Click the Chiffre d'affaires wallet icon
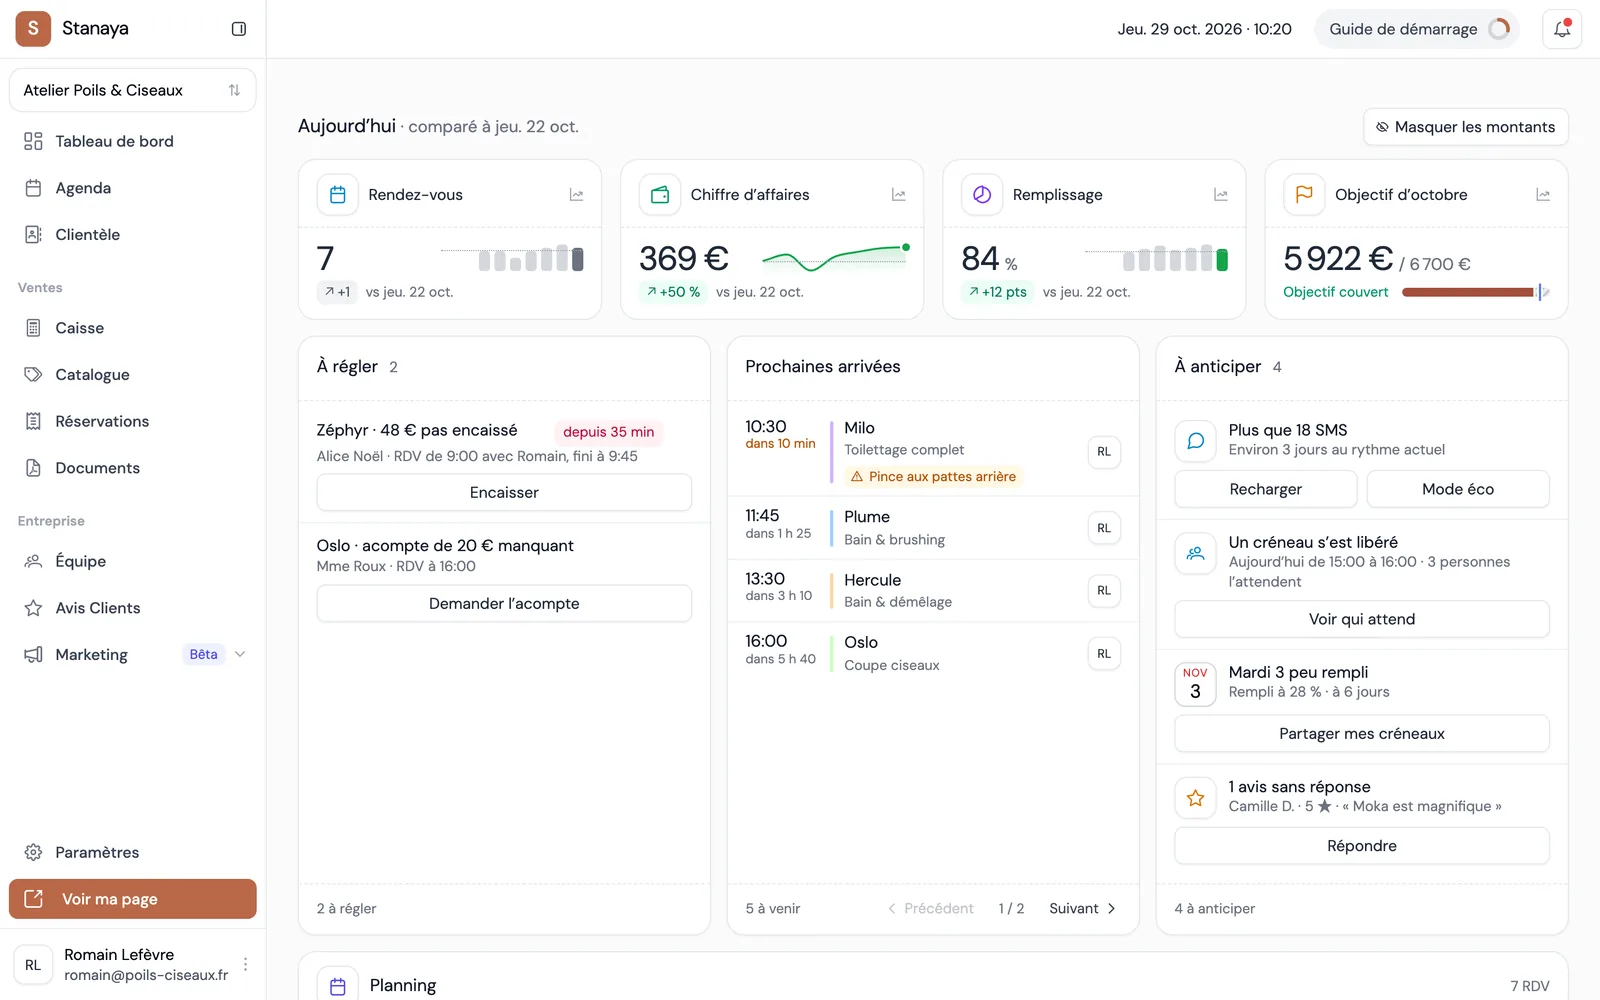Viewport: 1600px width, 1000px height. (x=660, y=195)
